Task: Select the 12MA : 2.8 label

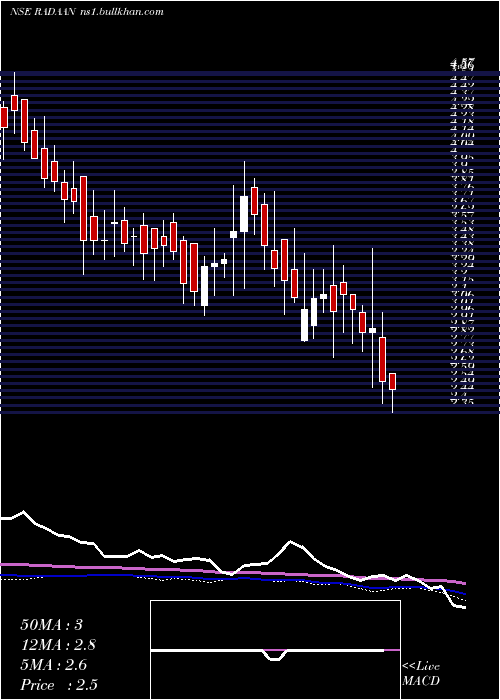Action: (x=58, y=645)
